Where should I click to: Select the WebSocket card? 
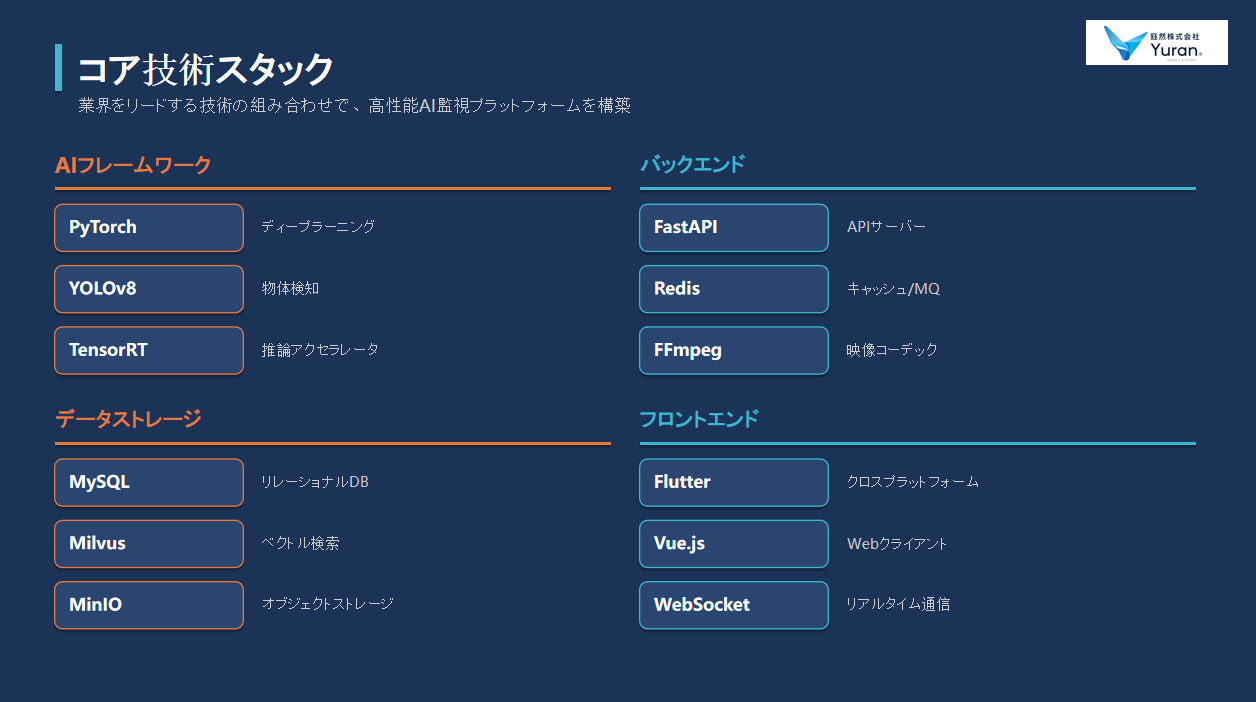coord(734,605)
